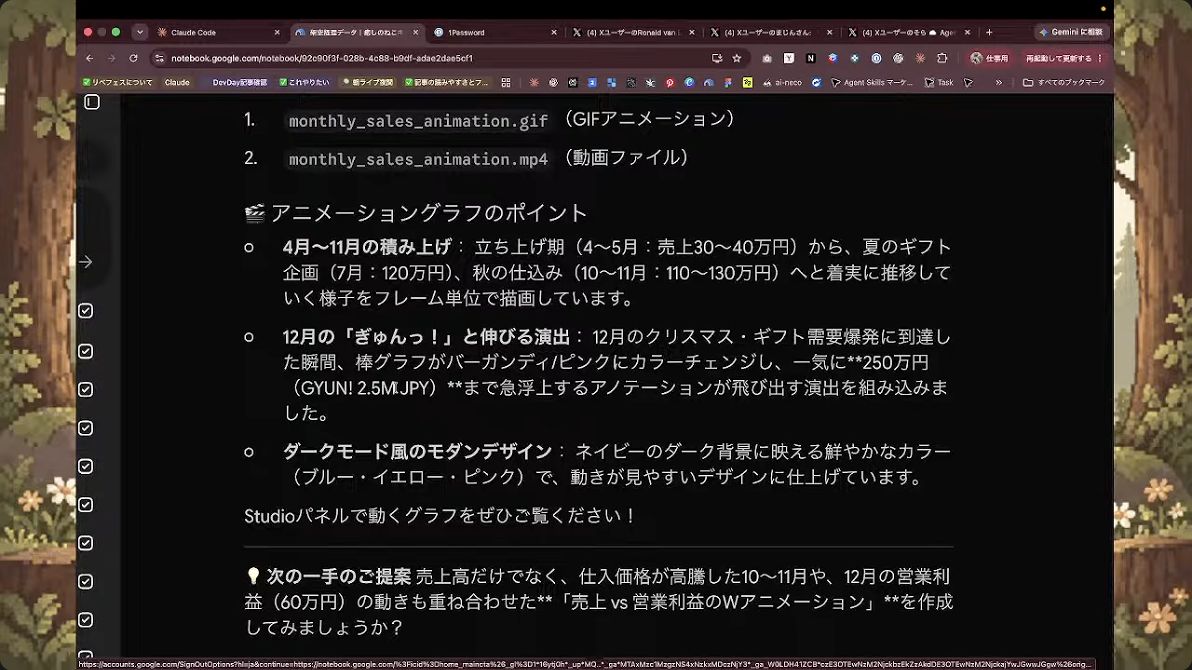Open すべてのブックマーク folder
1192x670 pixels.
click(x=1064, y=82)
